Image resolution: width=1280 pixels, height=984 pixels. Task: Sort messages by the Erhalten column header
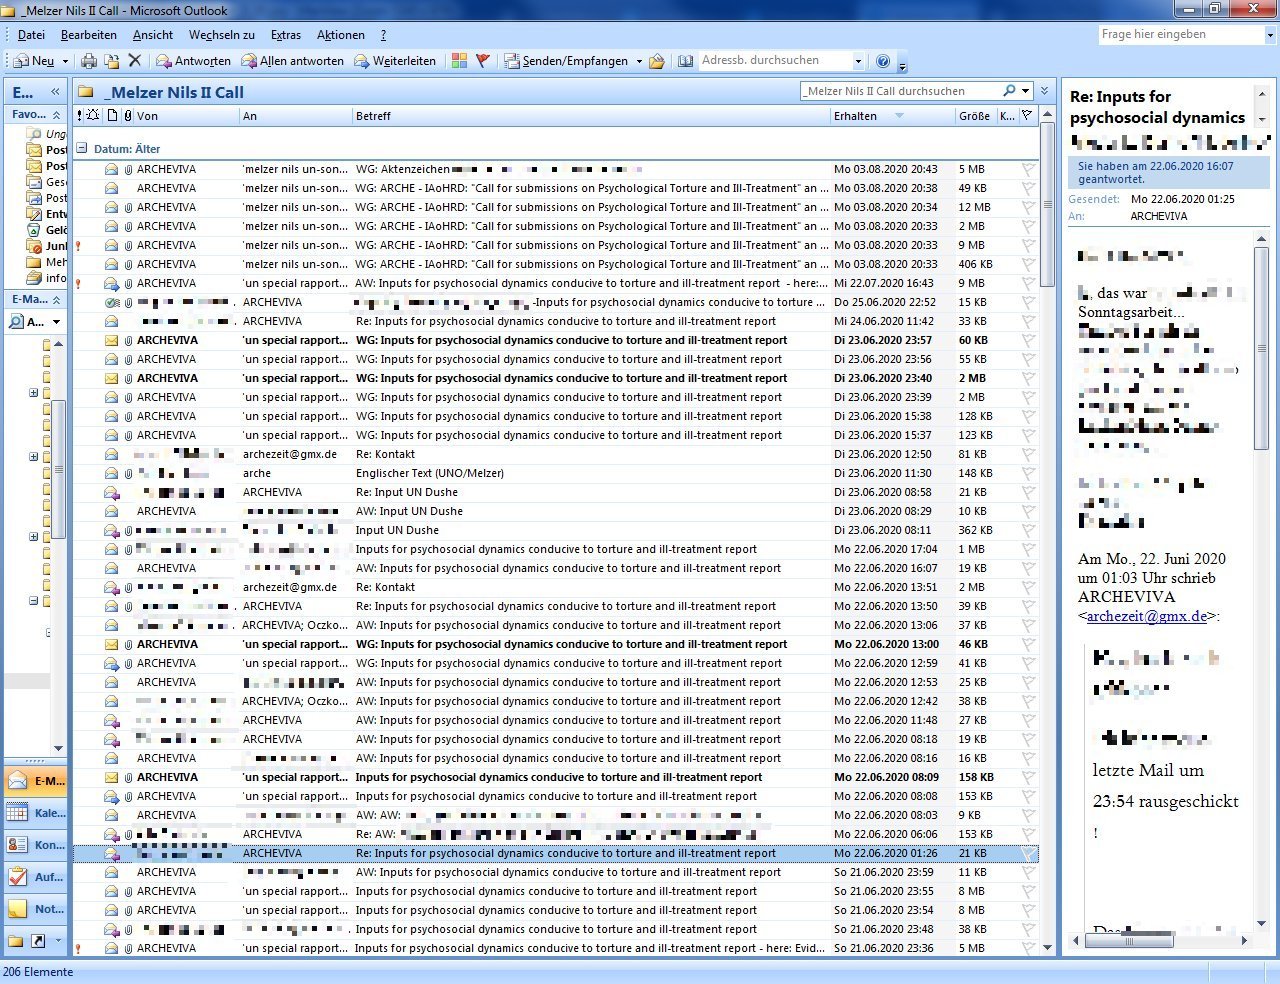pos(891,116)
